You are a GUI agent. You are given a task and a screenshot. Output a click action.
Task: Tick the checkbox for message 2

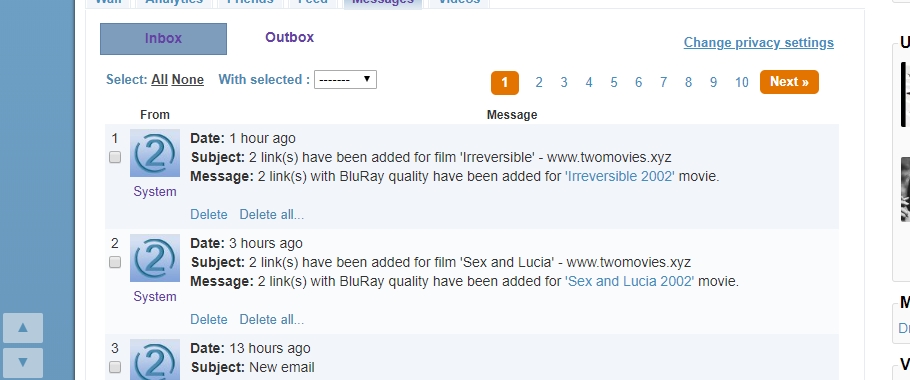coord(115,262)
